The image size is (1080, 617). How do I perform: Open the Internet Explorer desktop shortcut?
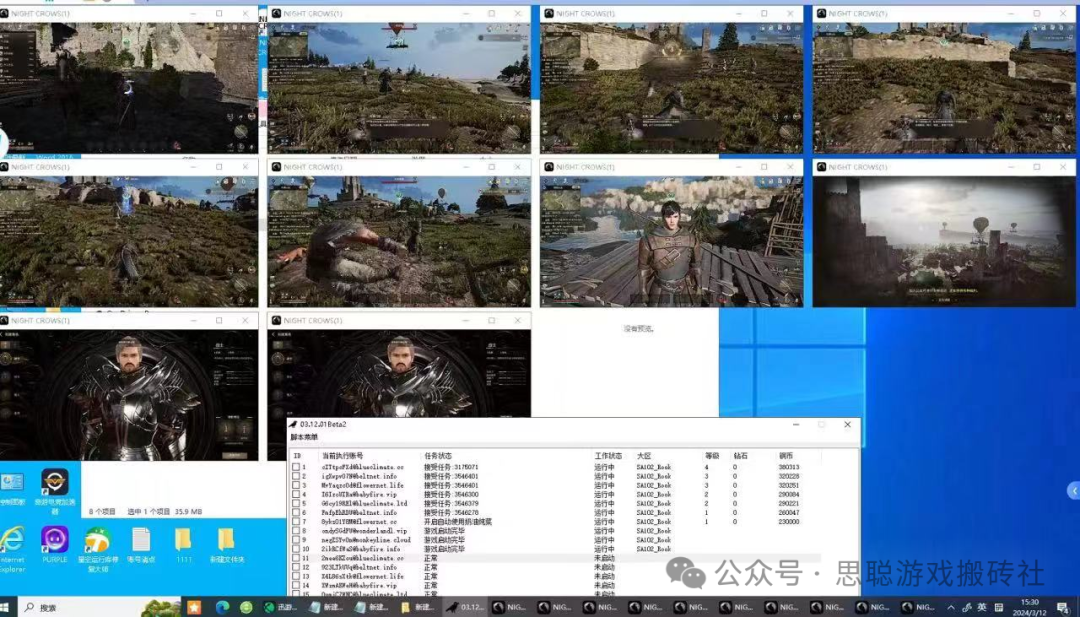coord(12,541)
